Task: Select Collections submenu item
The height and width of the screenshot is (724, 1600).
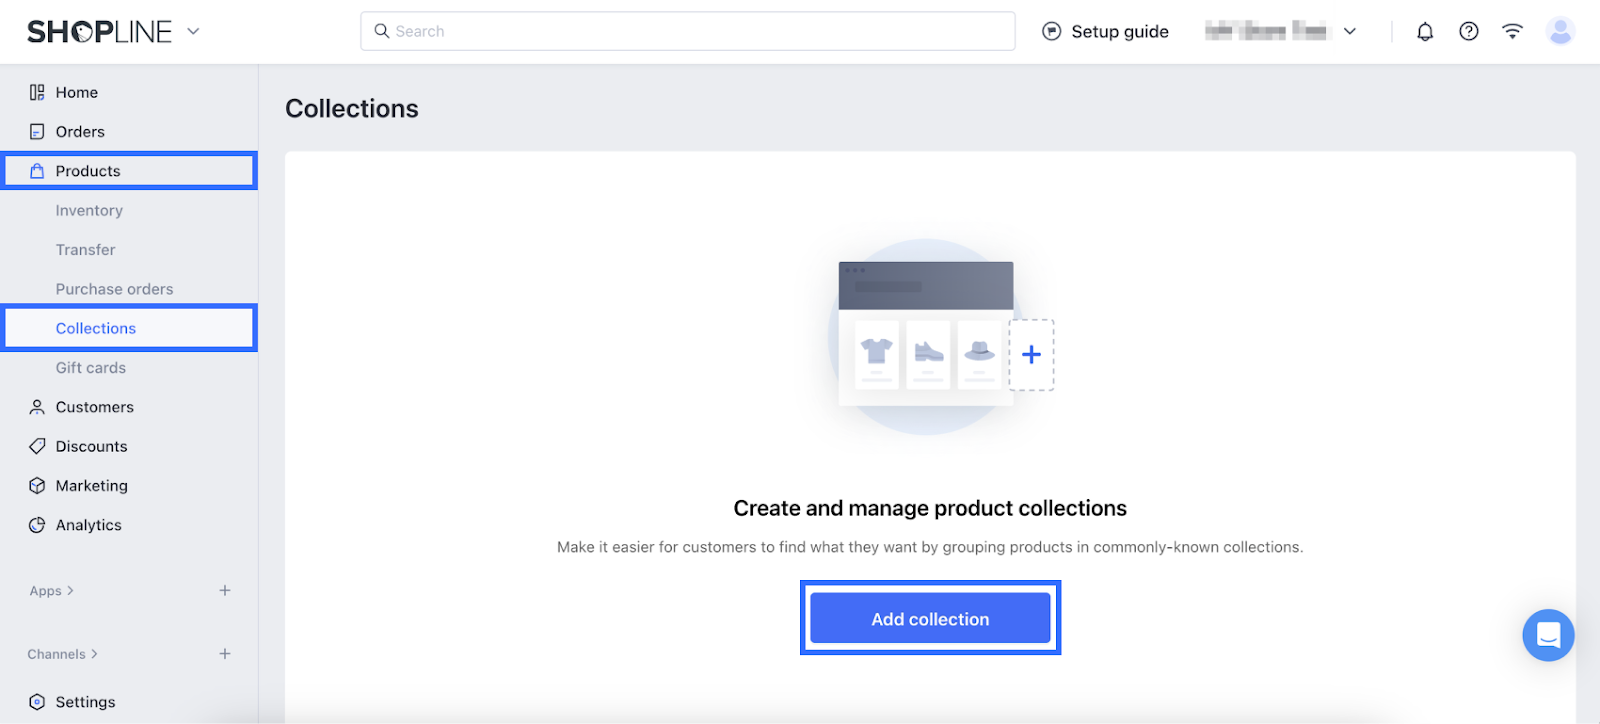Action: tap(129, 328)
